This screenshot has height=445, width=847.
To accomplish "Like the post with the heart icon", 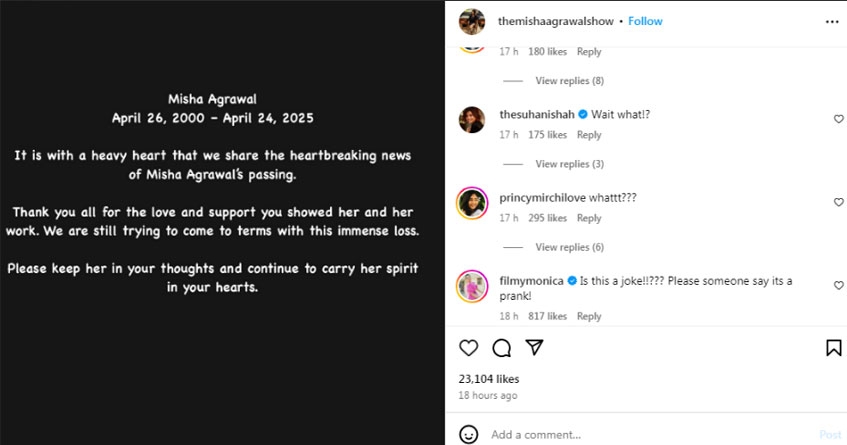I will [468, 348].
